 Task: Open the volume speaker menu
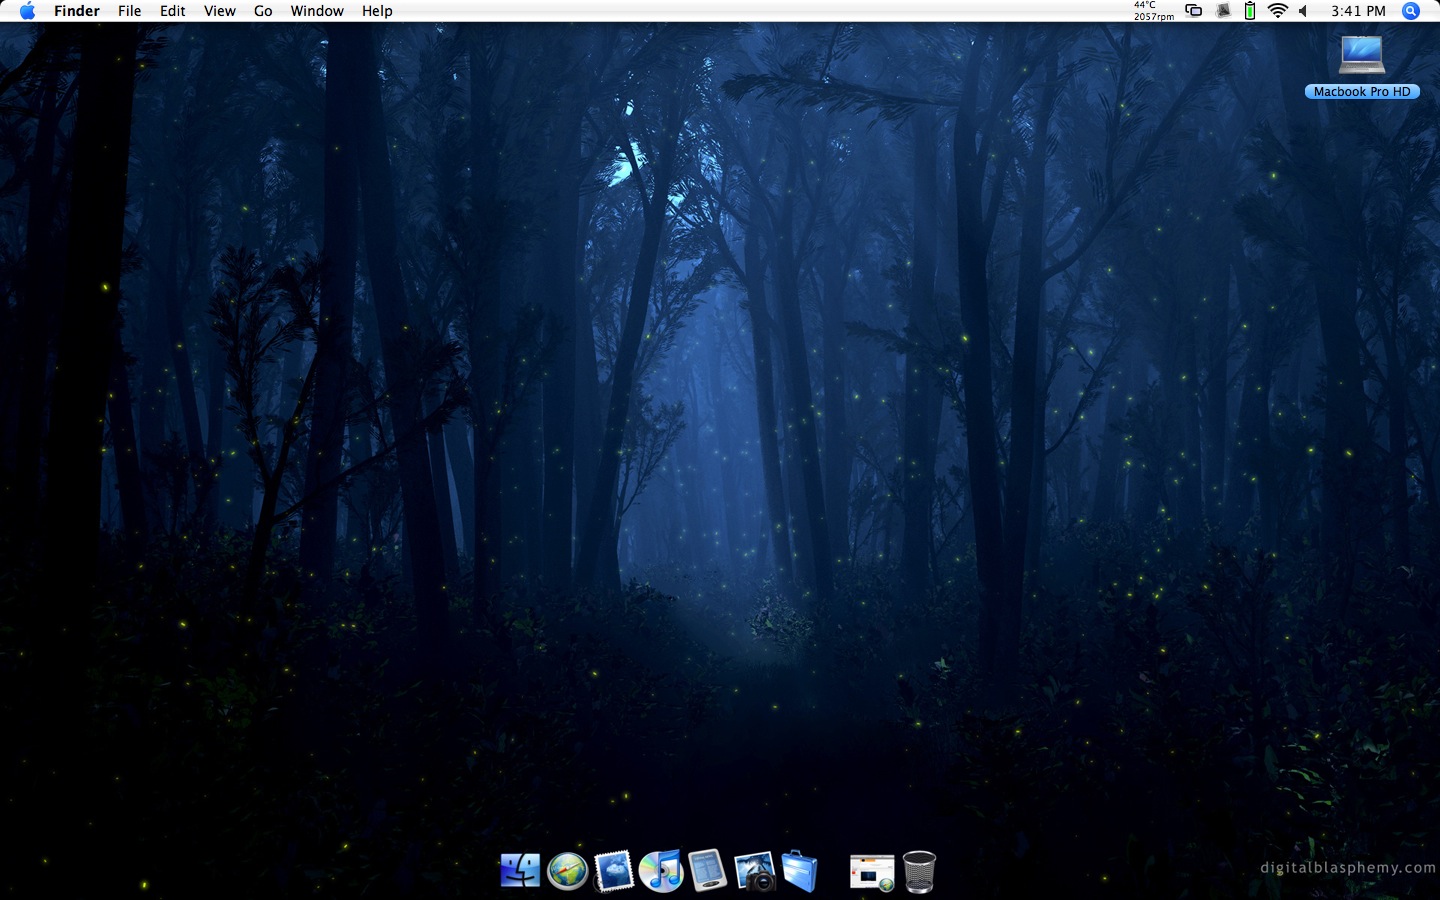(1303, 11)
